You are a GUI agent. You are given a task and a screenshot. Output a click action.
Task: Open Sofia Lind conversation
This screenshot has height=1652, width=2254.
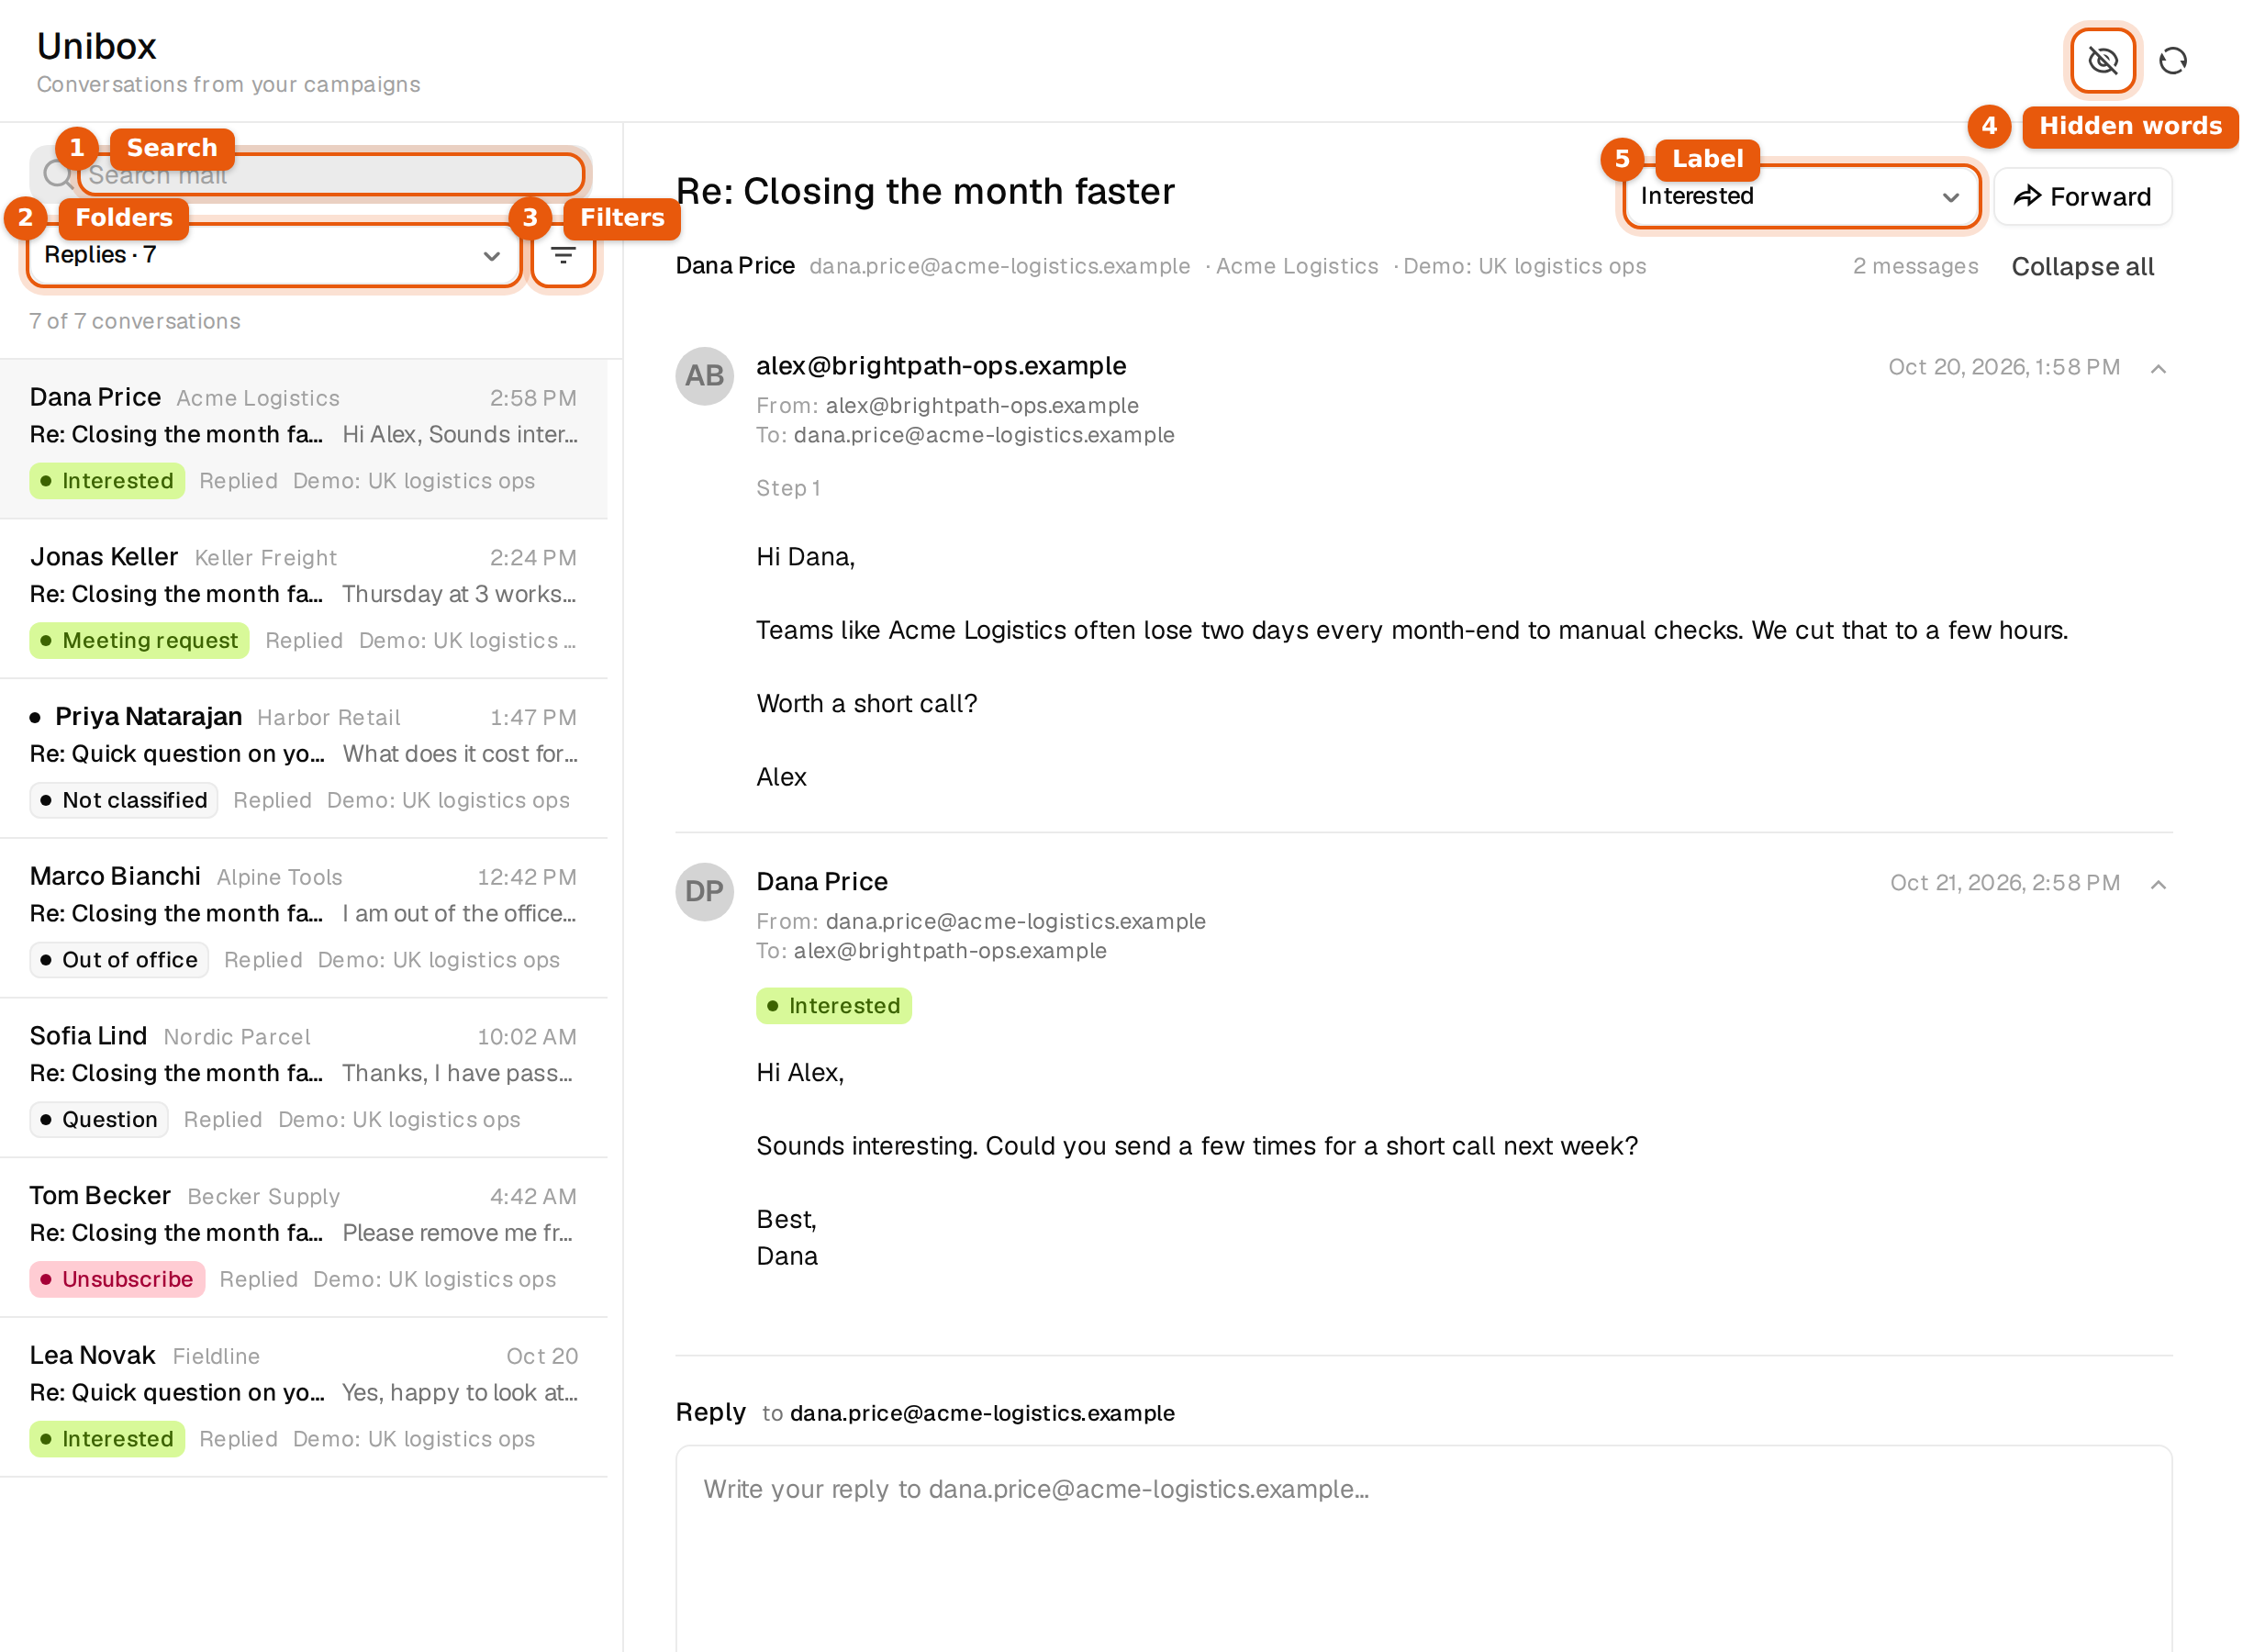click(304, 1078)
